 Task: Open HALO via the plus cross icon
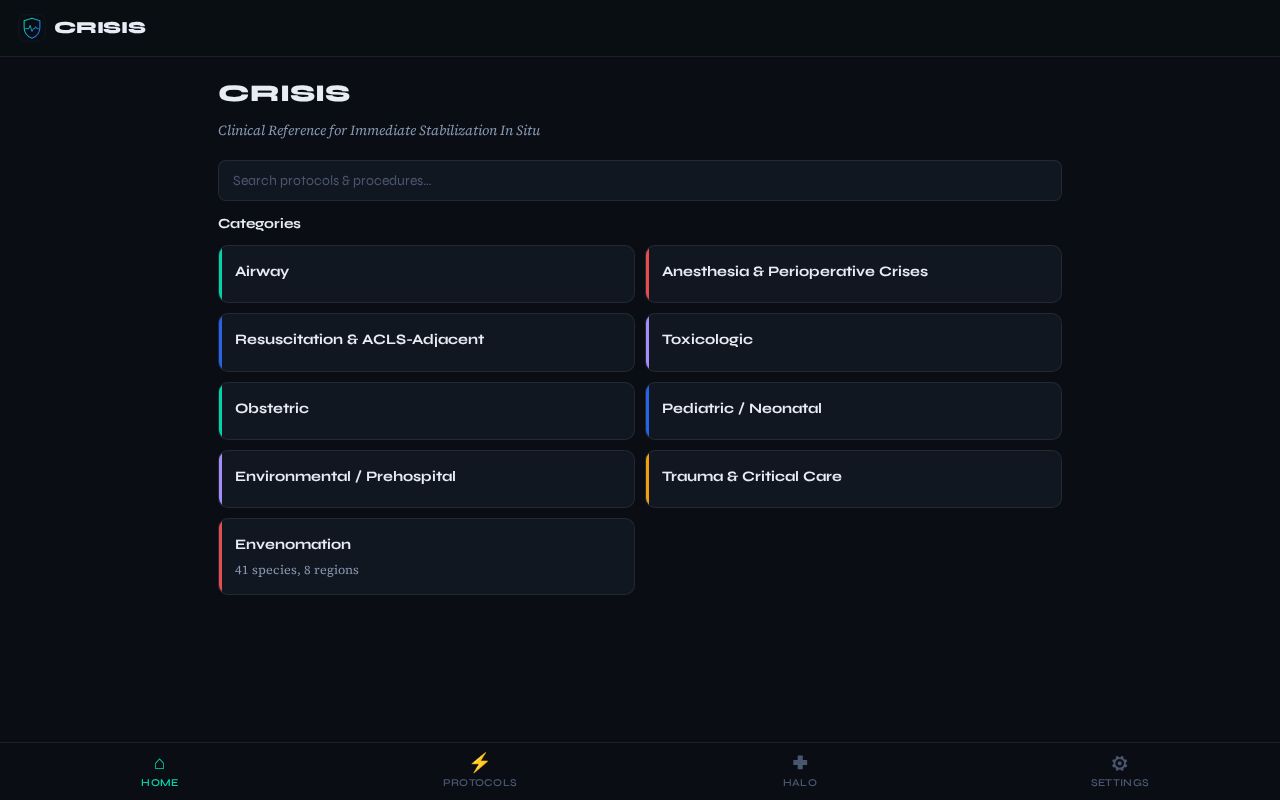[800, 762]
